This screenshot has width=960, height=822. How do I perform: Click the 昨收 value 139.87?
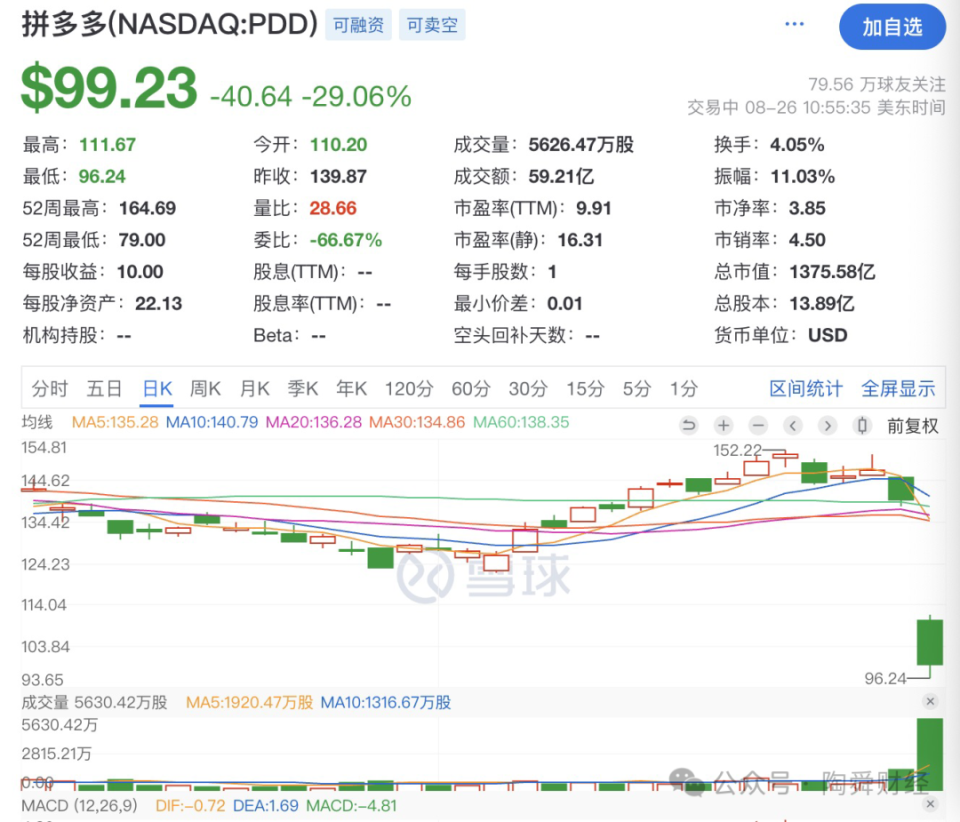pos(339,176)
